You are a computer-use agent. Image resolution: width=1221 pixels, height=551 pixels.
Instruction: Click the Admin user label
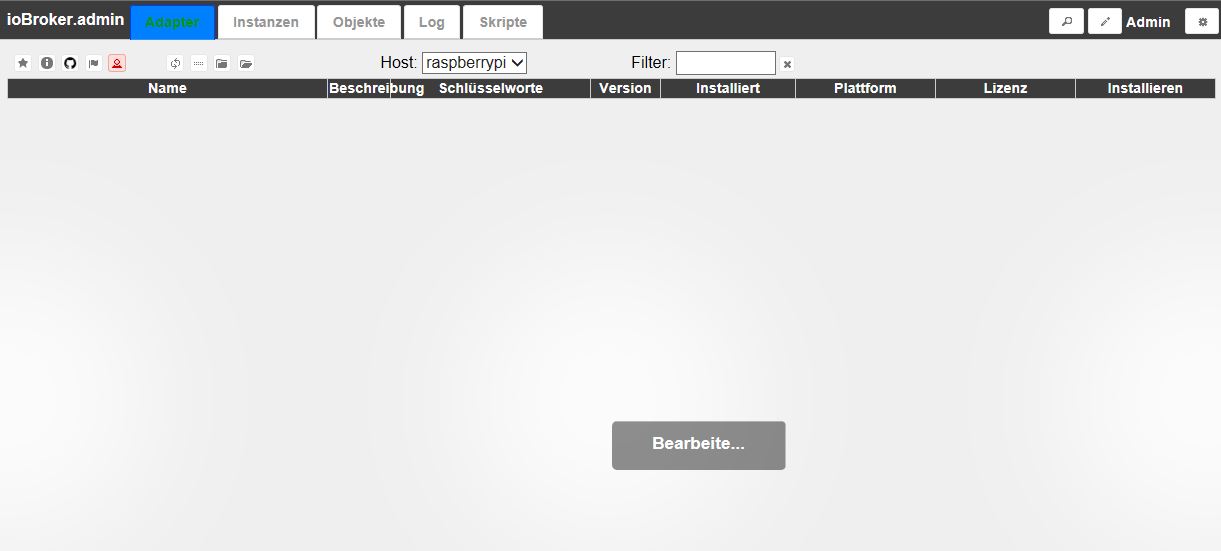tap(1148, 22)
